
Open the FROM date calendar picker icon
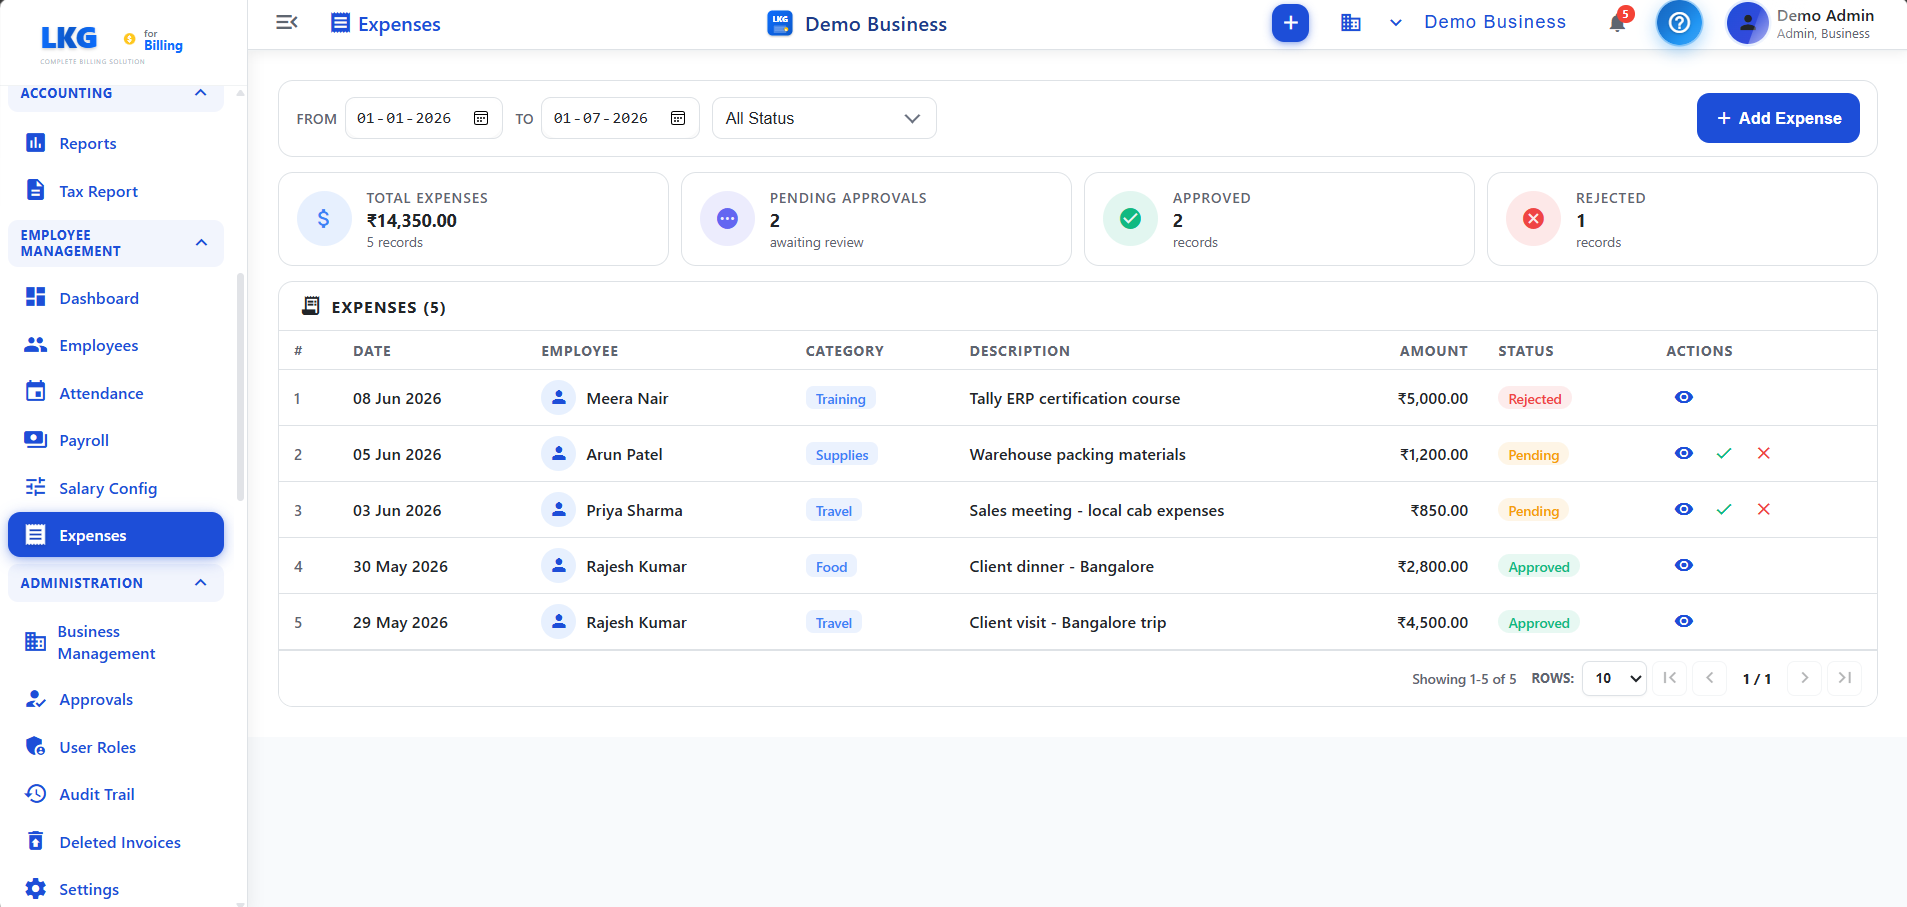tap(481, 118)
